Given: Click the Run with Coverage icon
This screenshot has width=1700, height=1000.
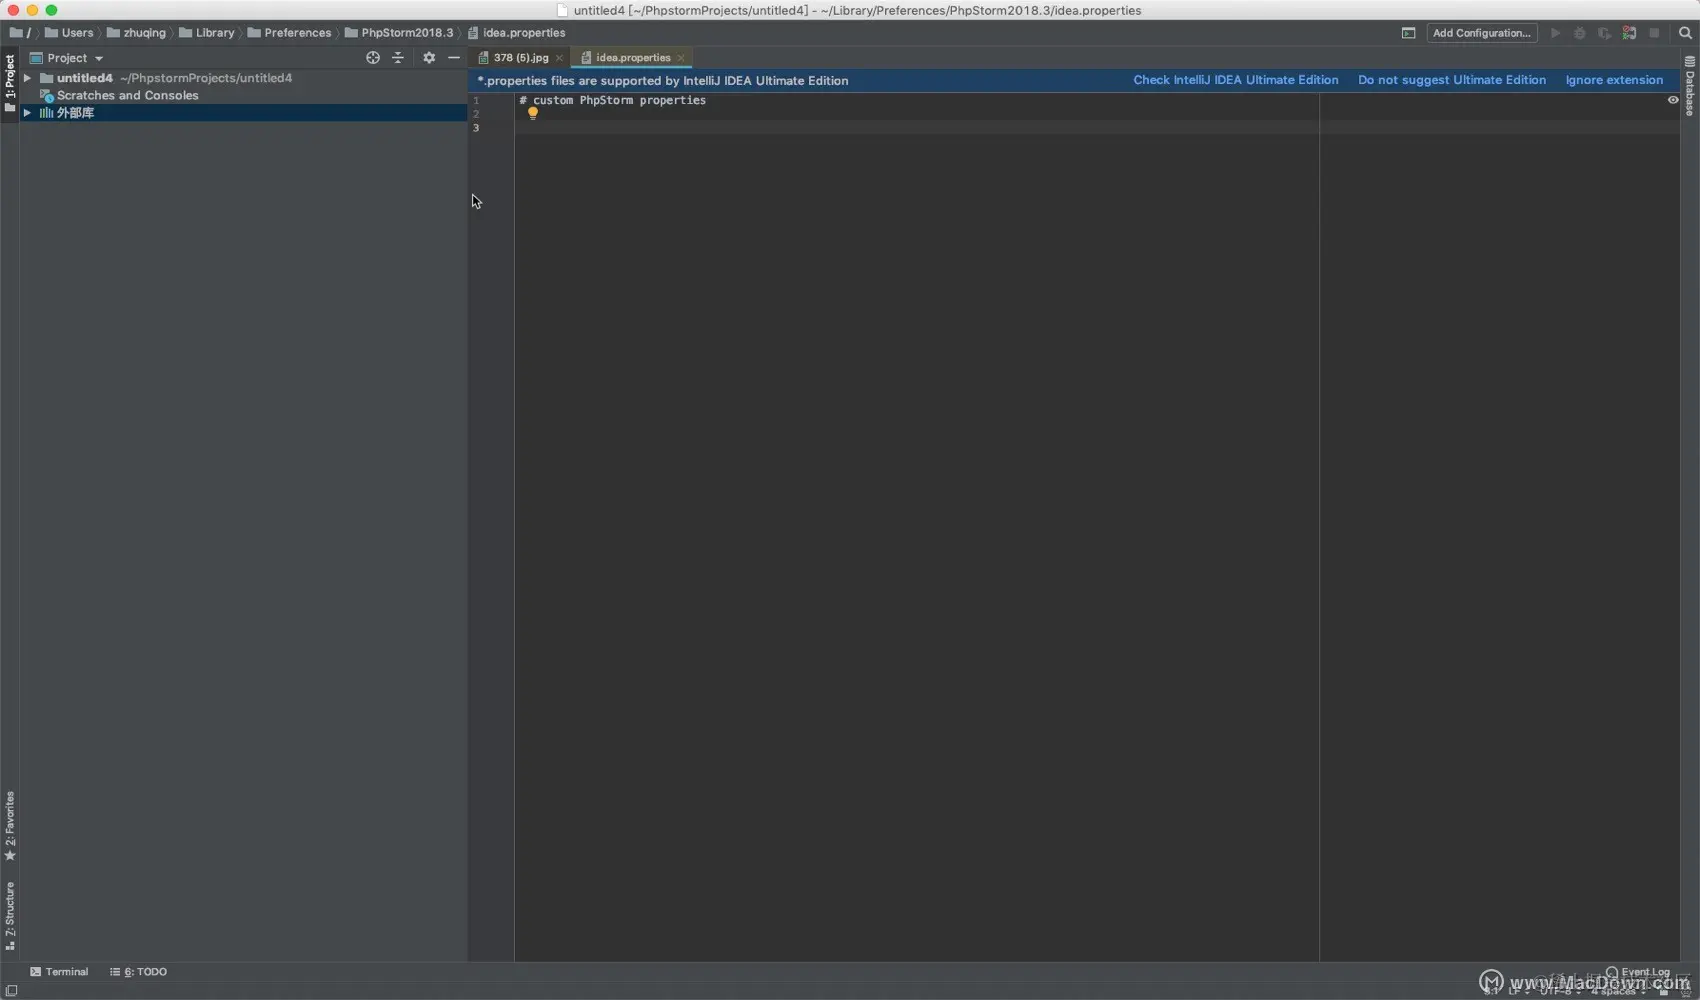Looking at the screenshot, I should [x=1604, y=33].
